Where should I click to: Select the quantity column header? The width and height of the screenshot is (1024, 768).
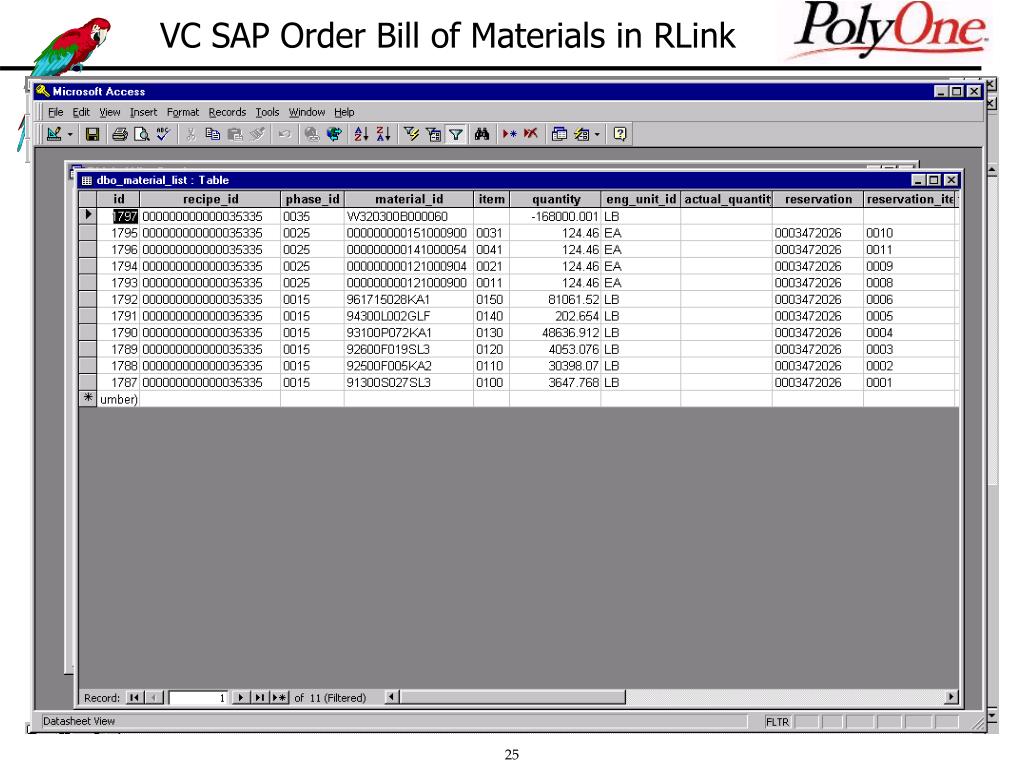pyautogui.click(x=556, y=199)
